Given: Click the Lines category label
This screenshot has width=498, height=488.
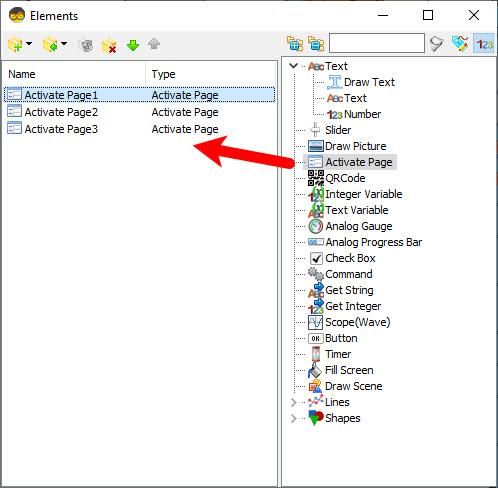Looking at the screenshot, I should coord(337,402).
